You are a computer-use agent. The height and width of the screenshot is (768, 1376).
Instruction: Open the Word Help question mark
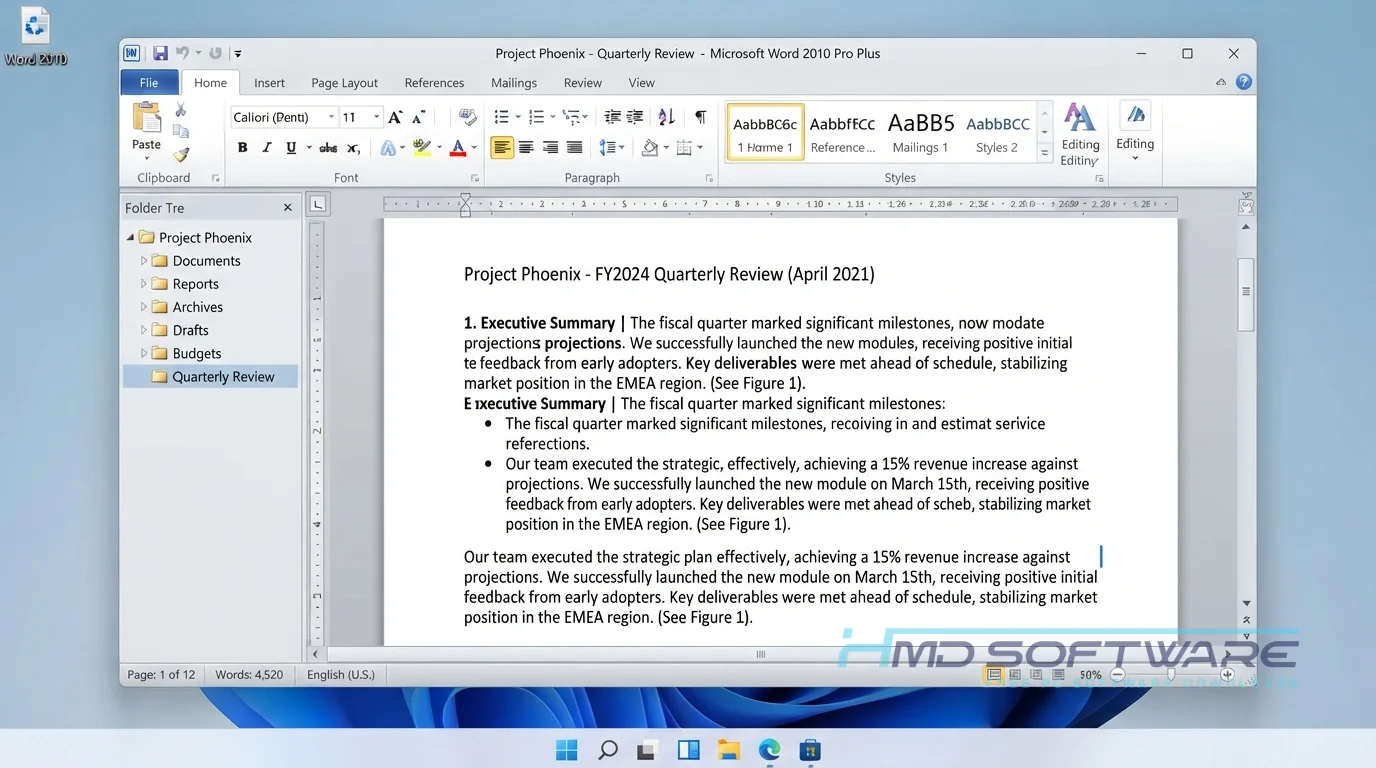point(1244,82)
